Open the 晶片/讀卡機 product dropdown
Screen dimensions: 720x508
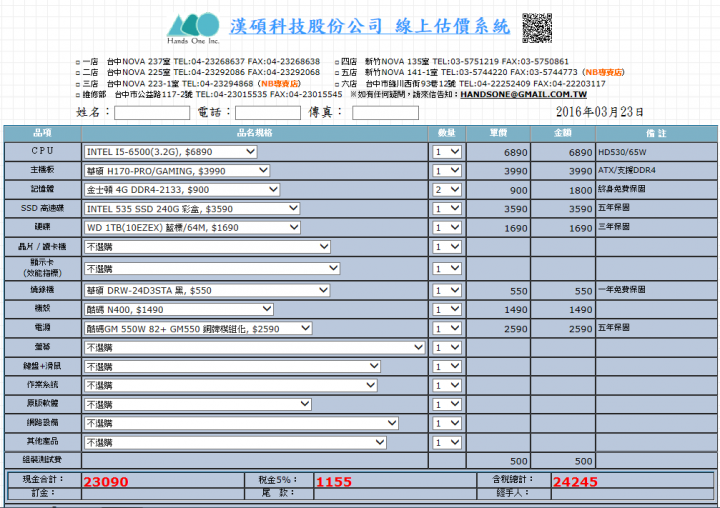coord(207,247)
